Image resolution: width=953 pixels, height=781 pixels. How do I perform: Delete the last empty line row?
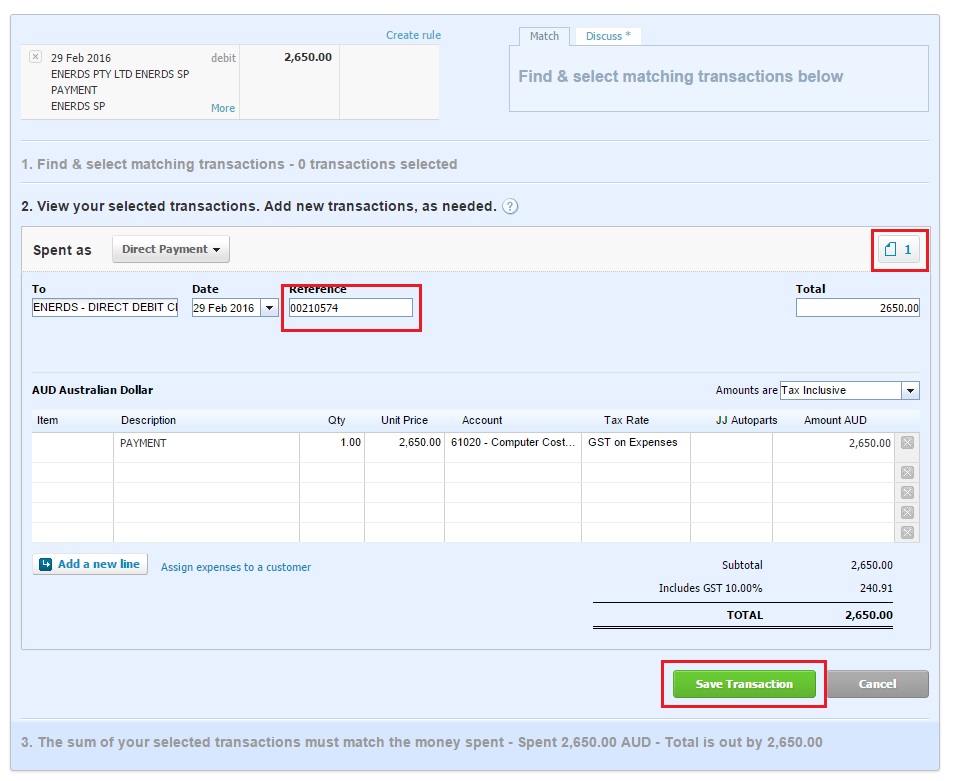(x=907, y=533)
